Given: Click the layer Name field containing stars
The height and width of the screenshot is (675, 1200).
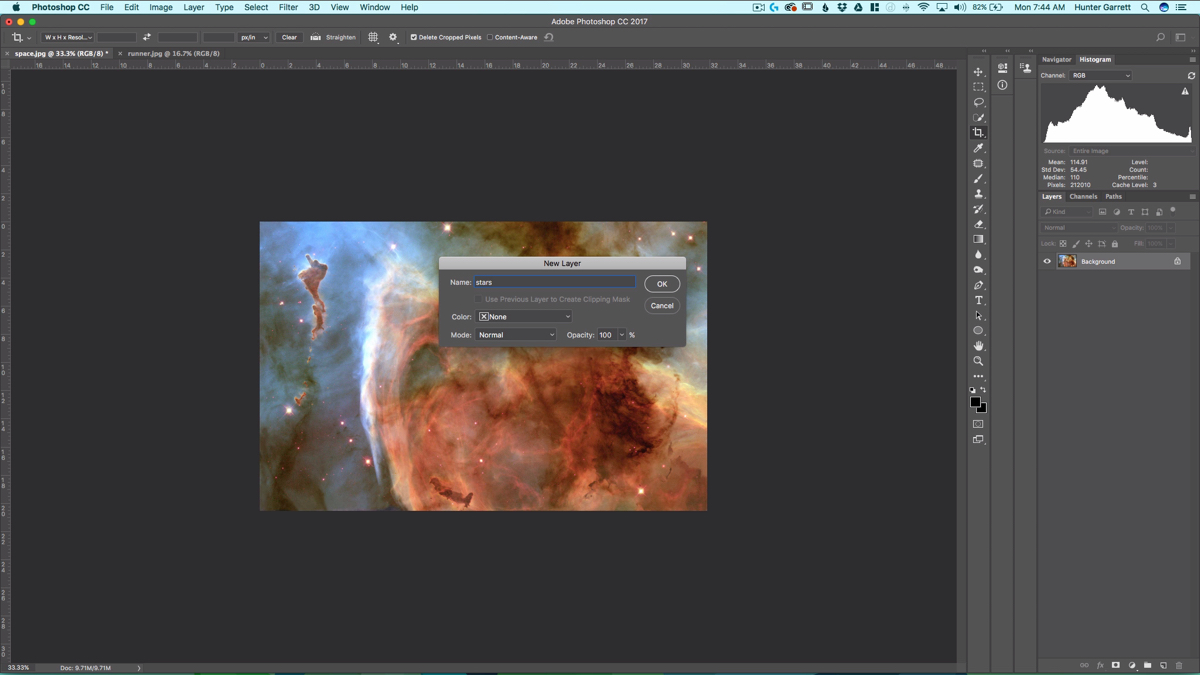Looking at the screenshot, I should click(x=555, y=283).
